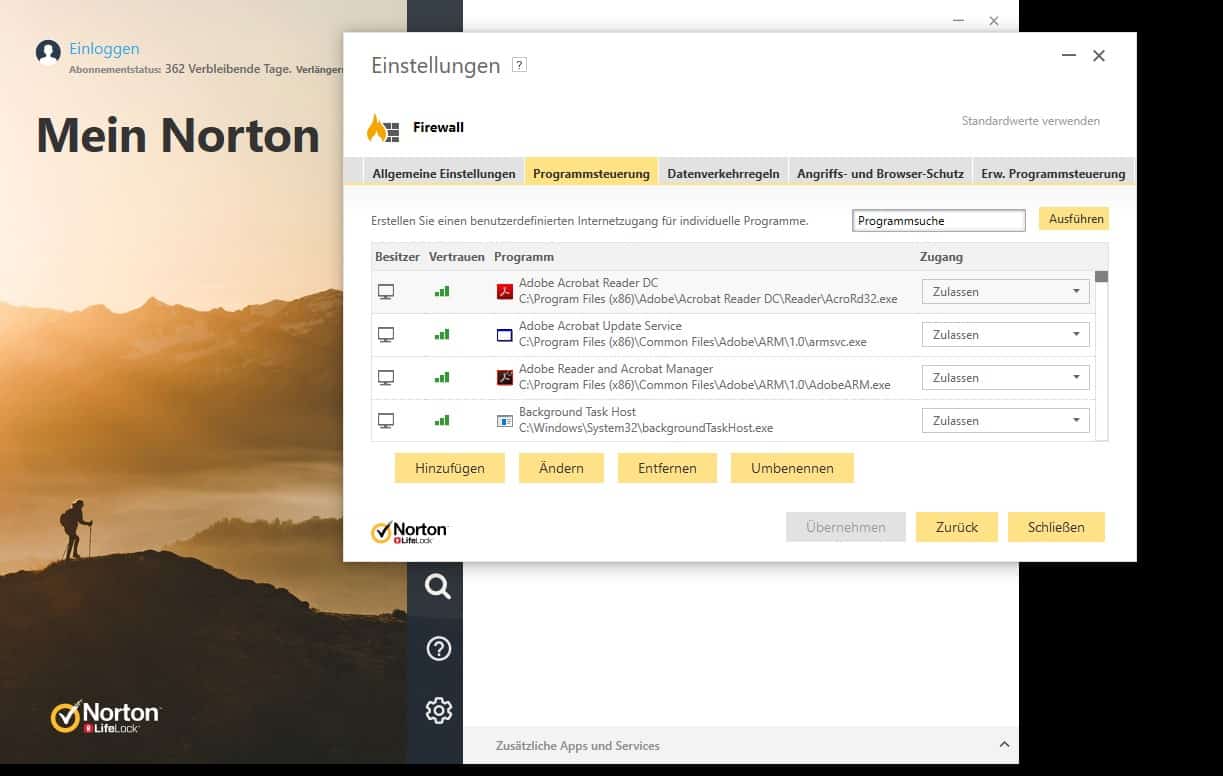Open the help circle icon in Norton sidebar
The width and height of the screenshot is (1223, 776).
pos(438,649)
